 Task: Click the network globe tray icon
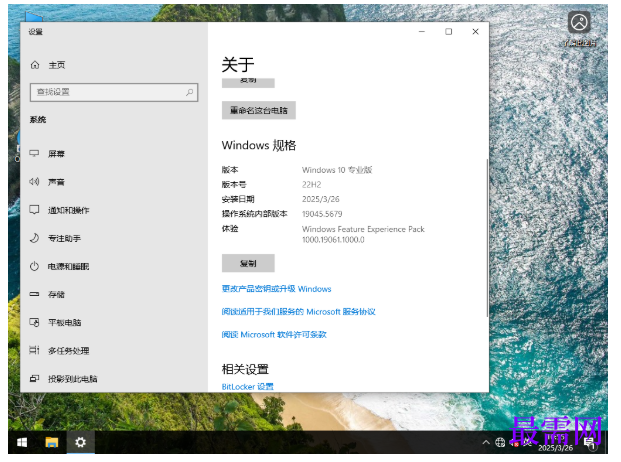click(500, 443)
